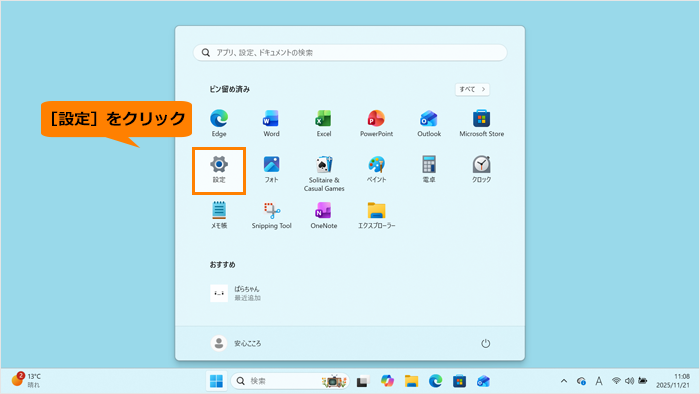Open File Explorer on the taskbar

coord(411,381)
